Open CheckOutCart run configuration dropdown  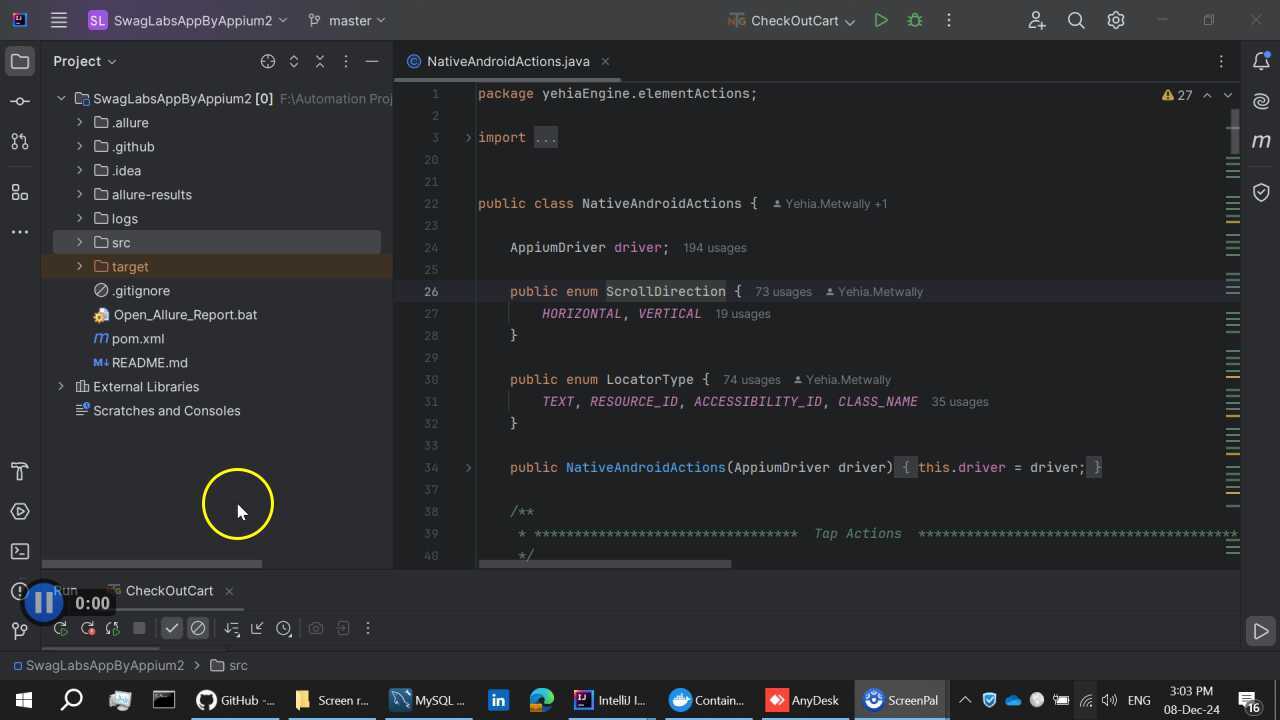click(x=851, y=21)
